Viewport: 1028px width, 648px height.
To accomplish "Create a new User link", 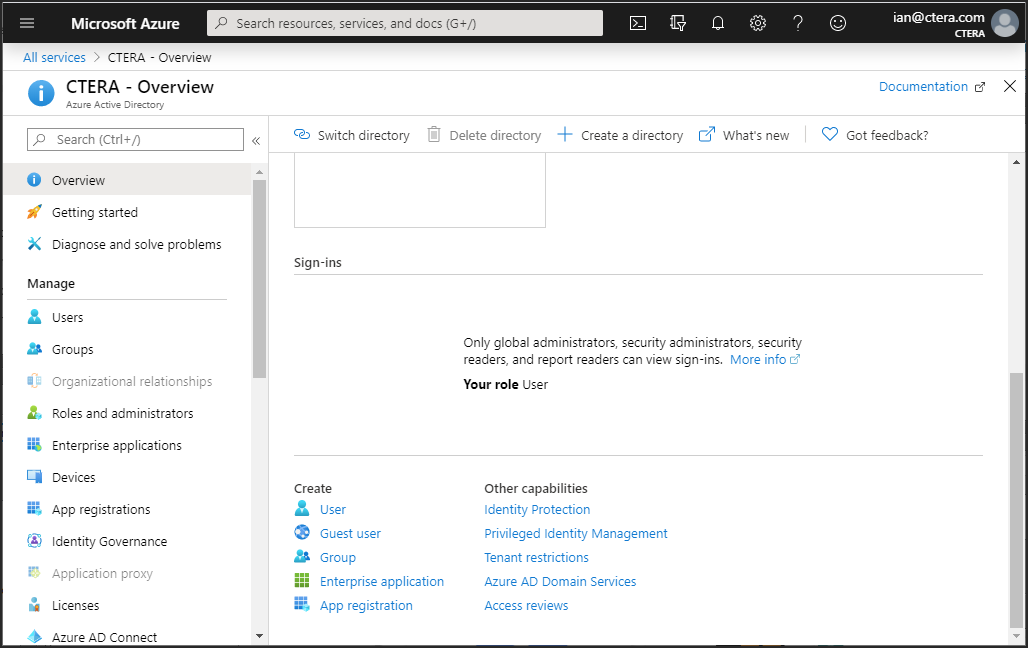I will tap(332, 509).
